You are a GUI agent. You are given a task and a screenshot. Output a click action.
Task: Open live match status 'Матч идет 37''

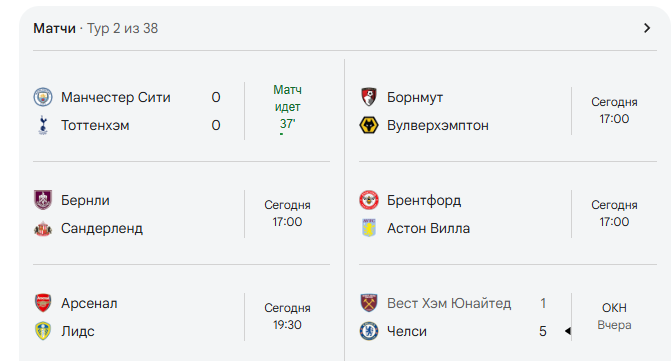pyautogui.click(x=287, y=107)
